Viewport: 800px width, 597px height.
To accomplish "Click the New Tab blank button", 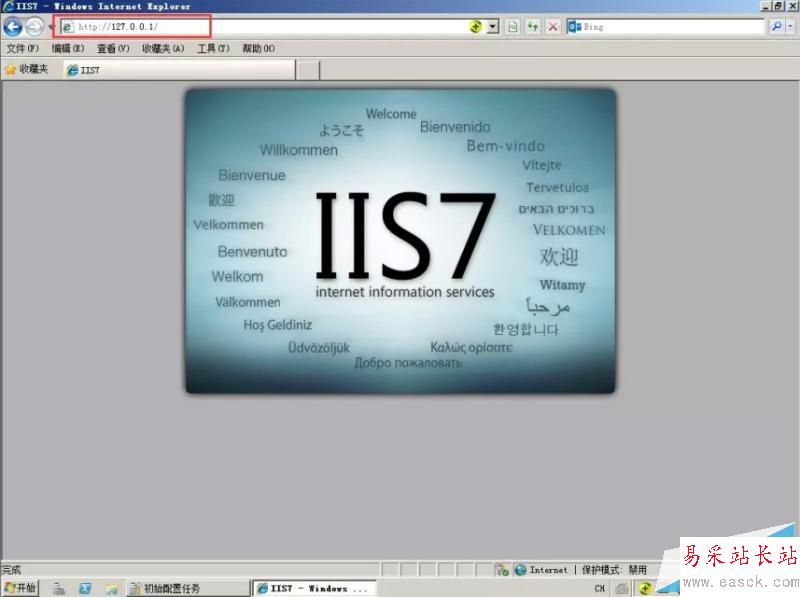I will pyautogui.click(x=308, y=70).
